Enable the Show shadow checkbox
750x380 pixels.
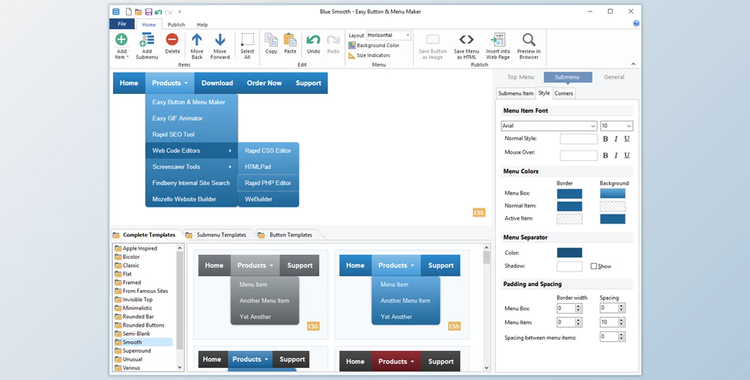(x=594, y=266)
